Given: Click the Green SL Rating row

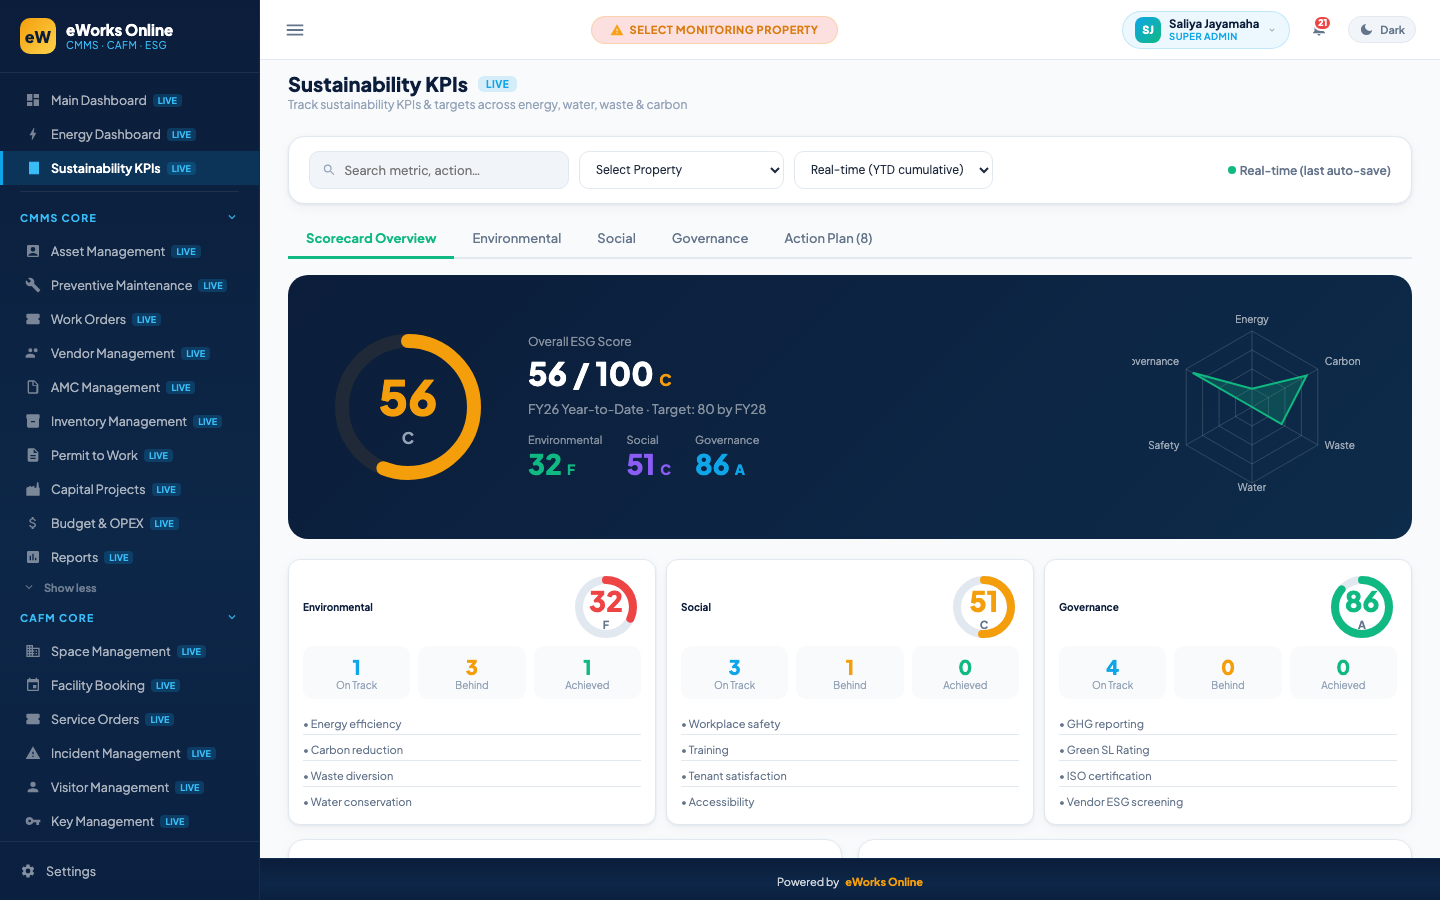Looking at the screenshot, I should tap(1228, 750).
